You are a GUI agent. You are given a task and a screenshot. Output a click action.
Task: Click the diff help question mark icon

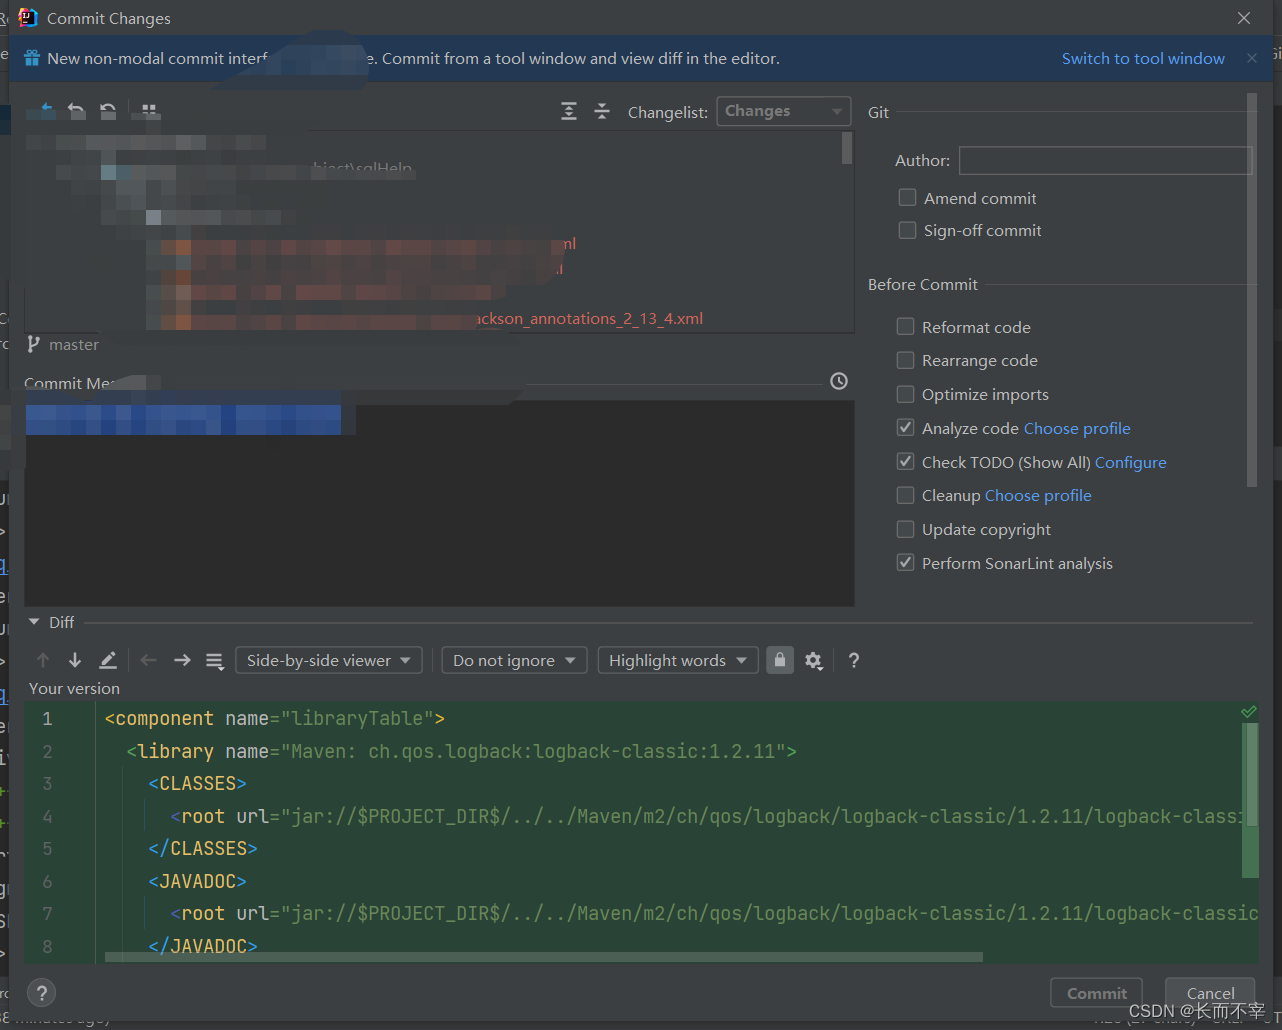click(x=854, y=660)
